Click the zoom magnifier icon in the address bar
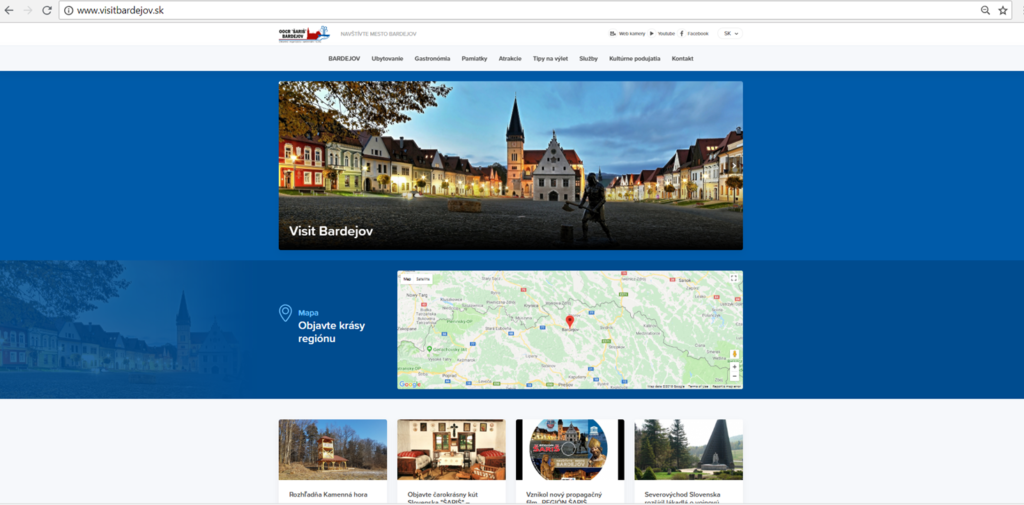1024x505 pixels. click(x=985, y=10)
